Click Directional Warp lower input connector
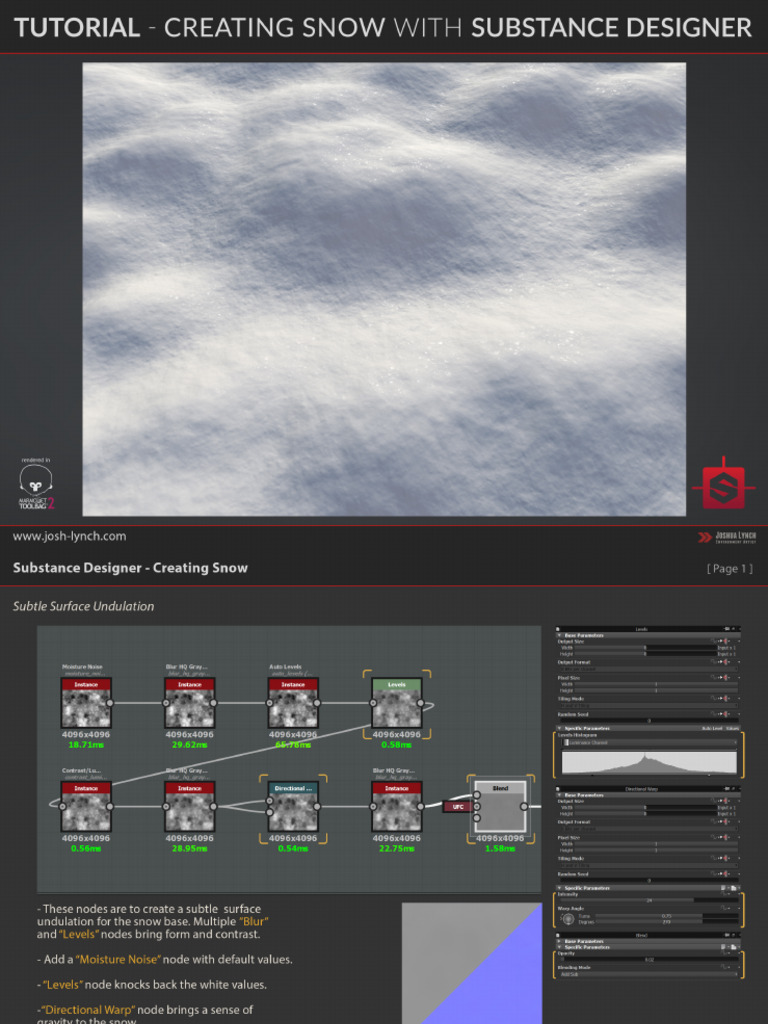This screenshot has height=1024, width=768. coord(270,812)
